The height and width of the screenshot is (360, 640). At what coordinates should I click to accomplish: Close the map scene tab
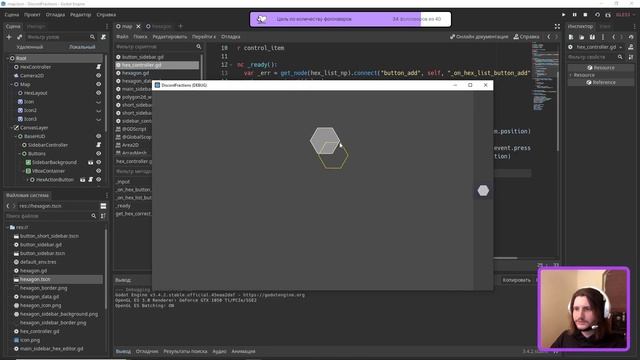(138, 26)
